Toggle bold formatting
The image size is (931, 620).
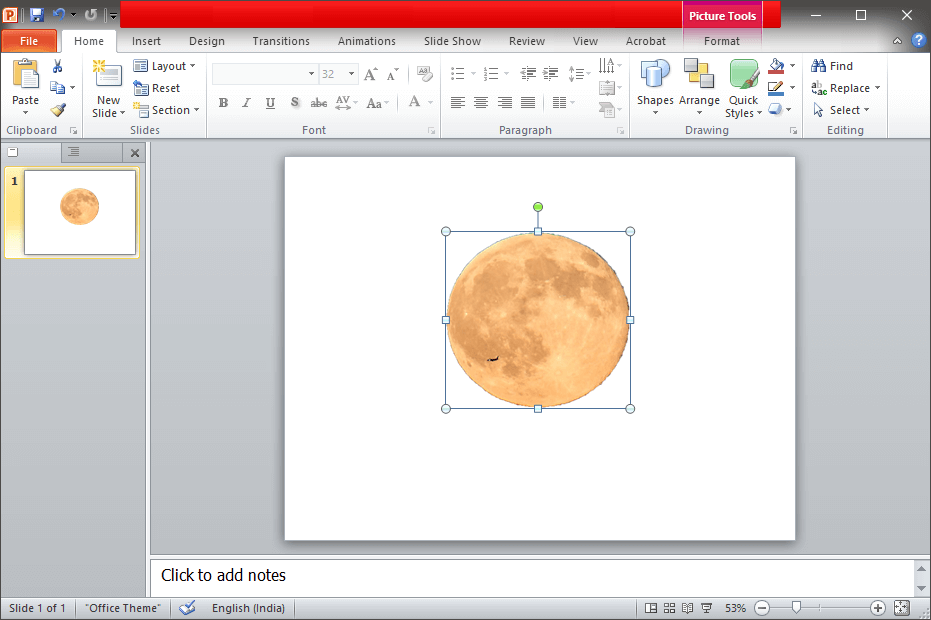223,103
